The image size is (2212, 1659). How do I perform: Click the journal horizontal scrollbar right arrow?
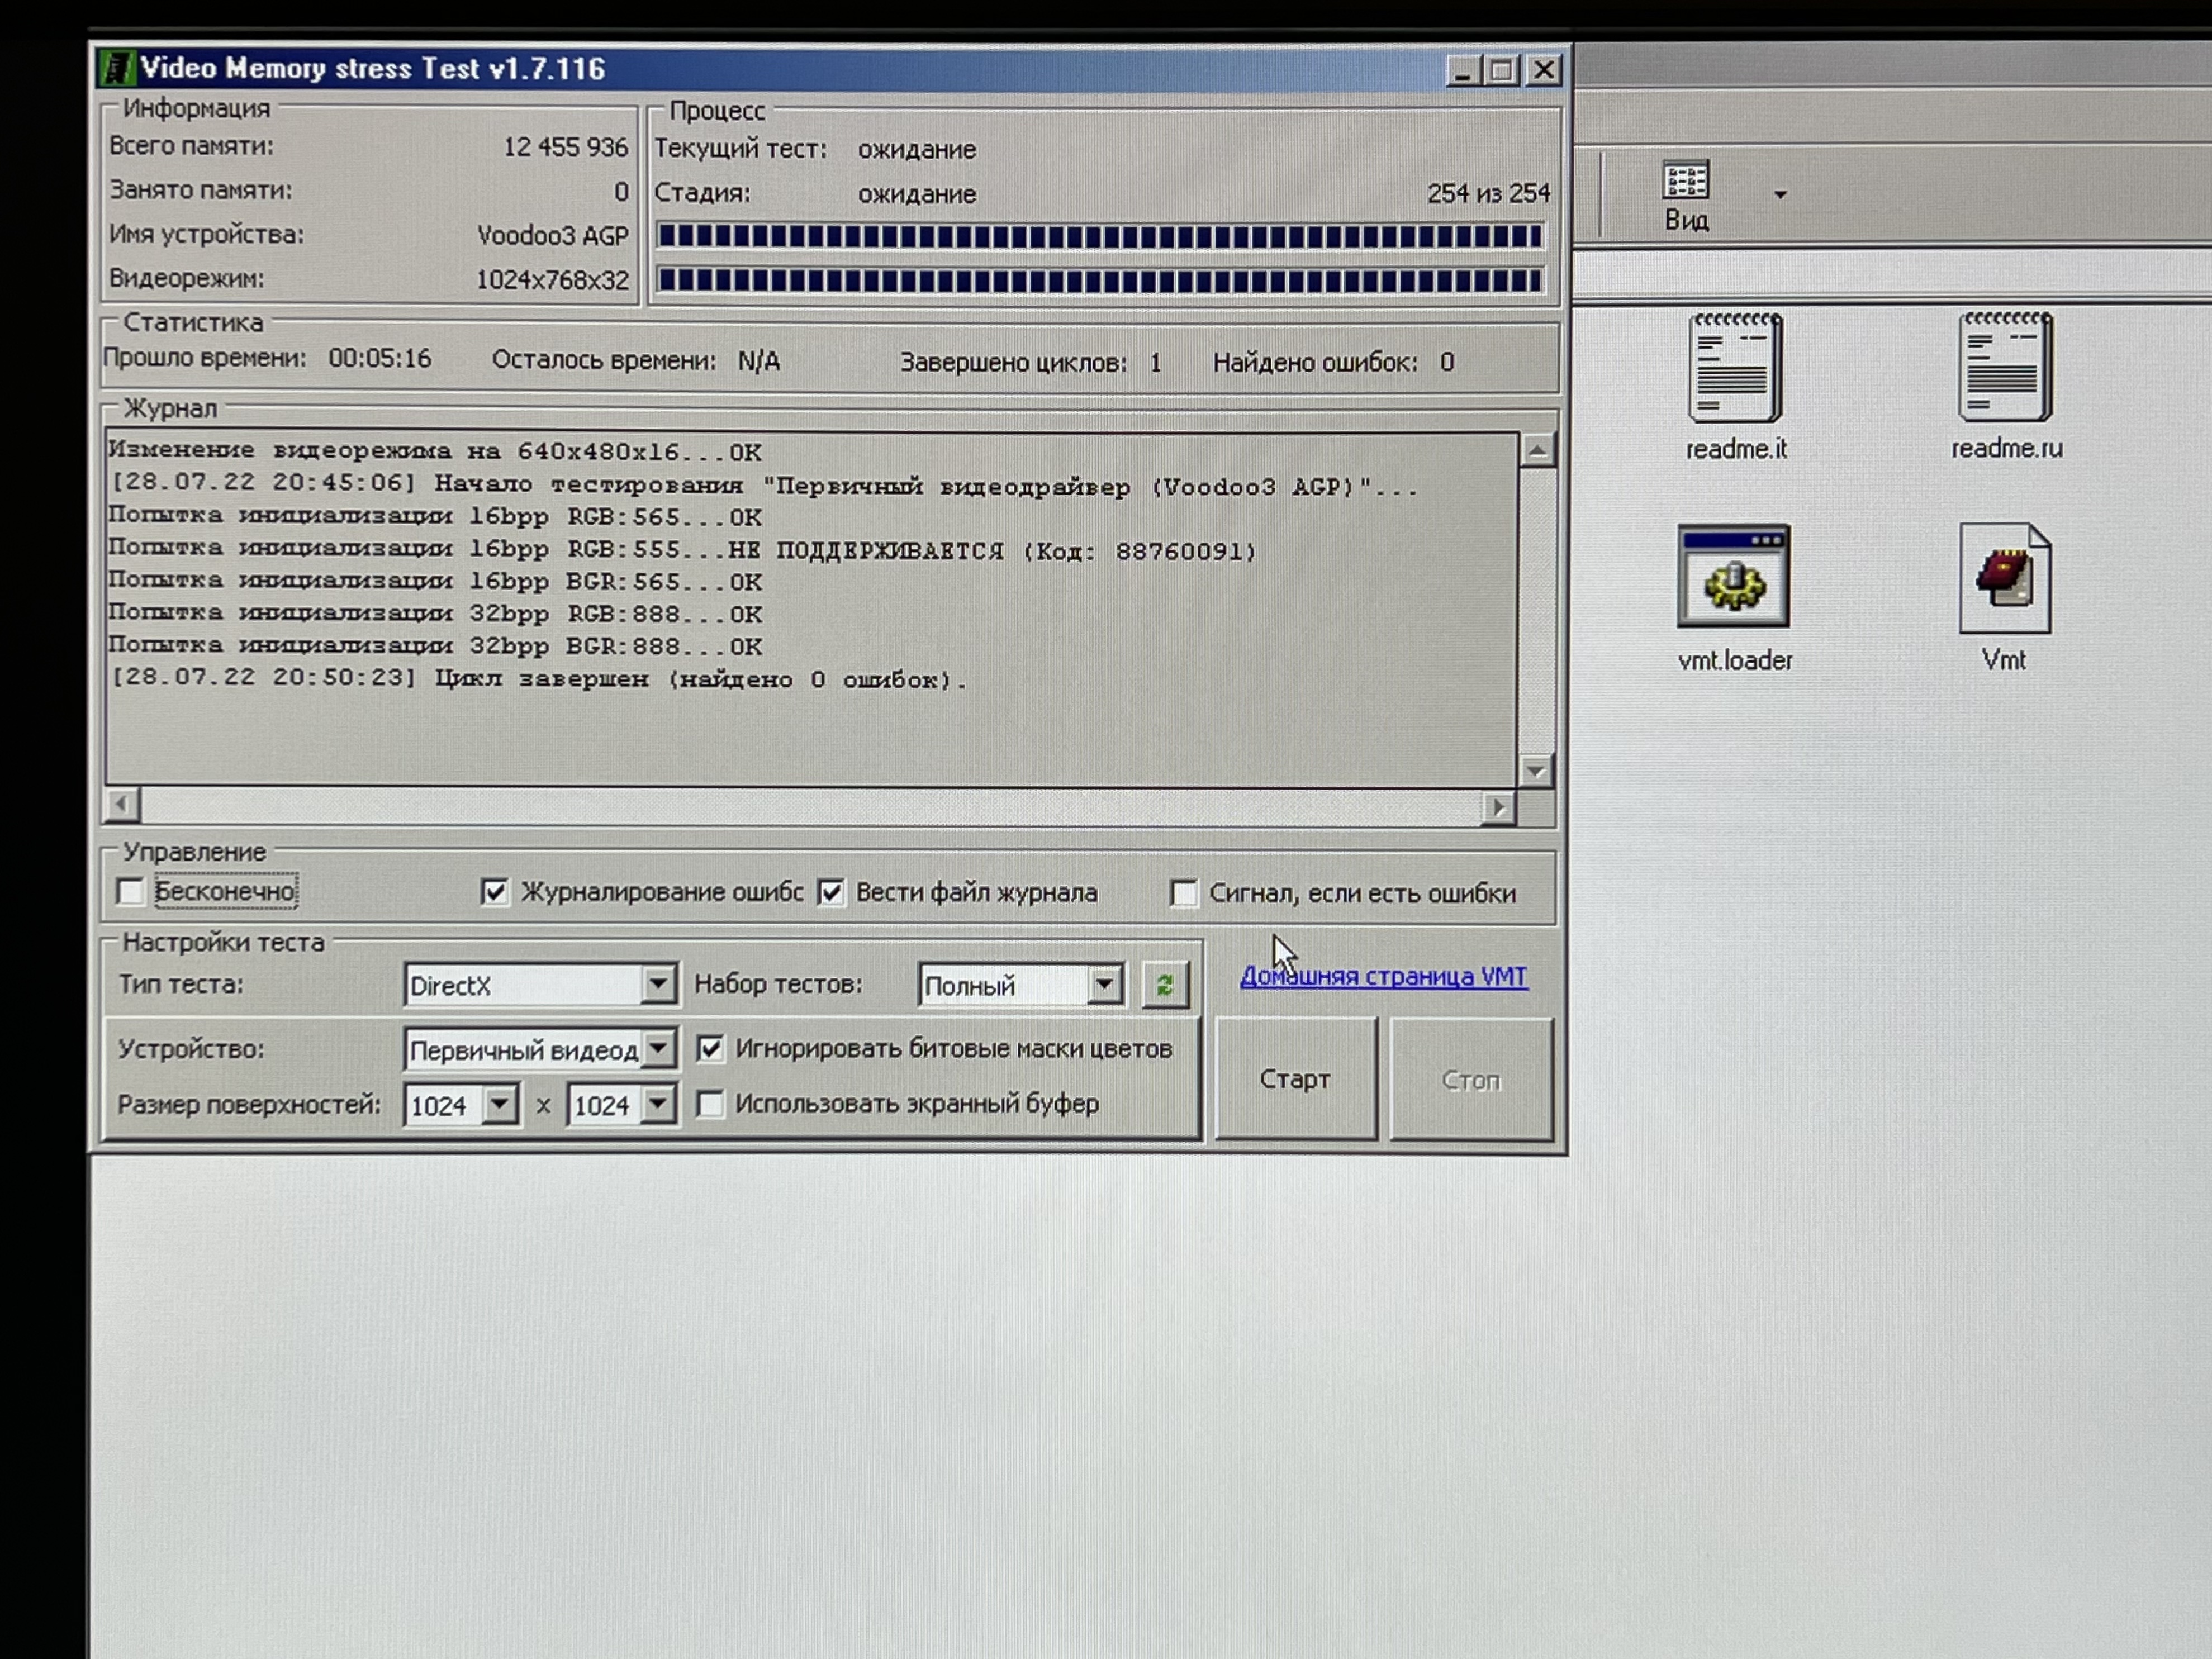[x=1497, y=807]
